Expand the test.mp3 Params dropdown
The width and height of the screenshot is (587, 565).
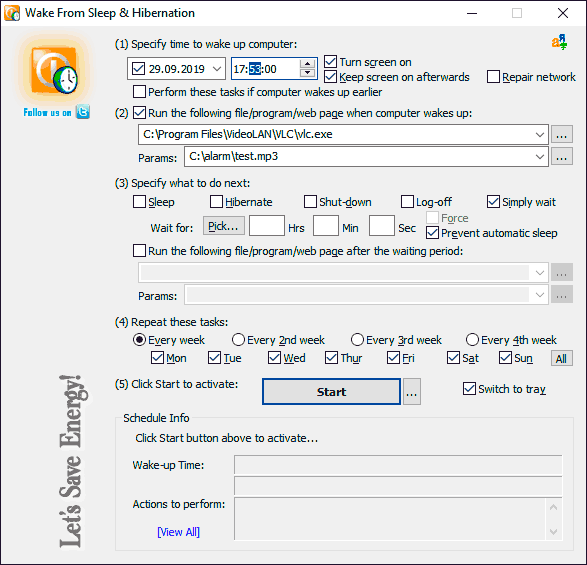539,157
